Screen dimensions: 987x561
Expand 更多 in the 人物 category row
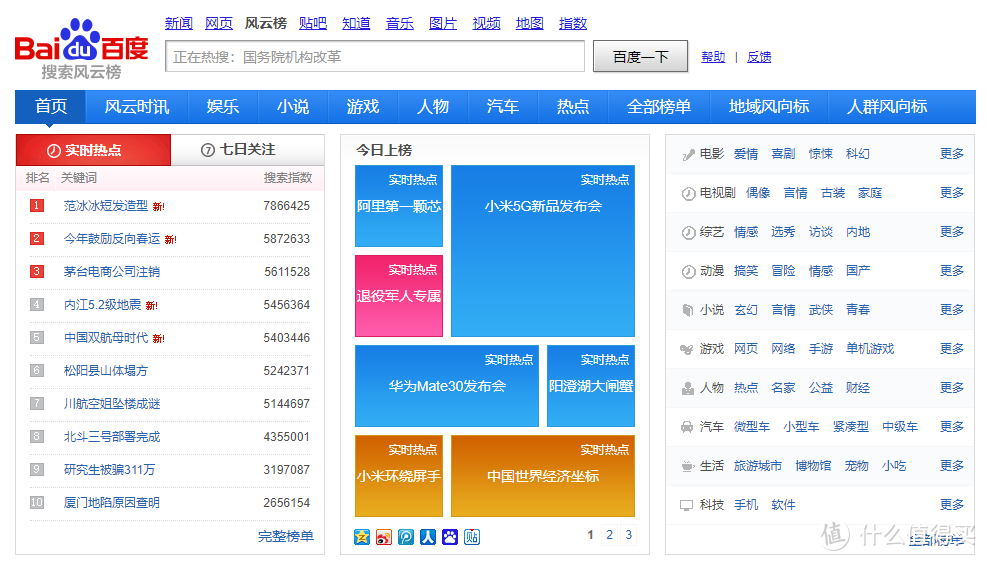[952, 388]
